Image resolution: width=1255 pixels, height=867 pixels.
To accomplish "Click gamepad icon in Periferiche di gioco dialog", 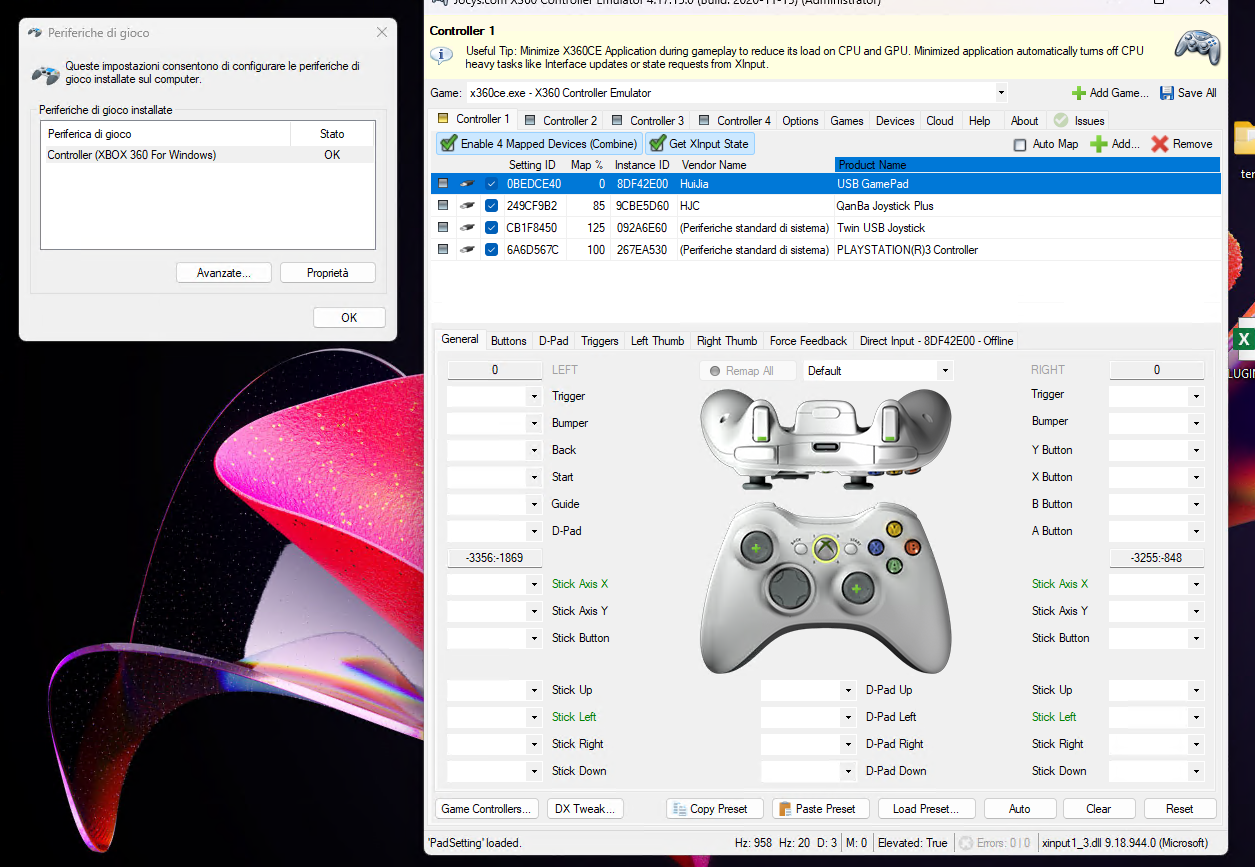I will [x=45, y=73].
